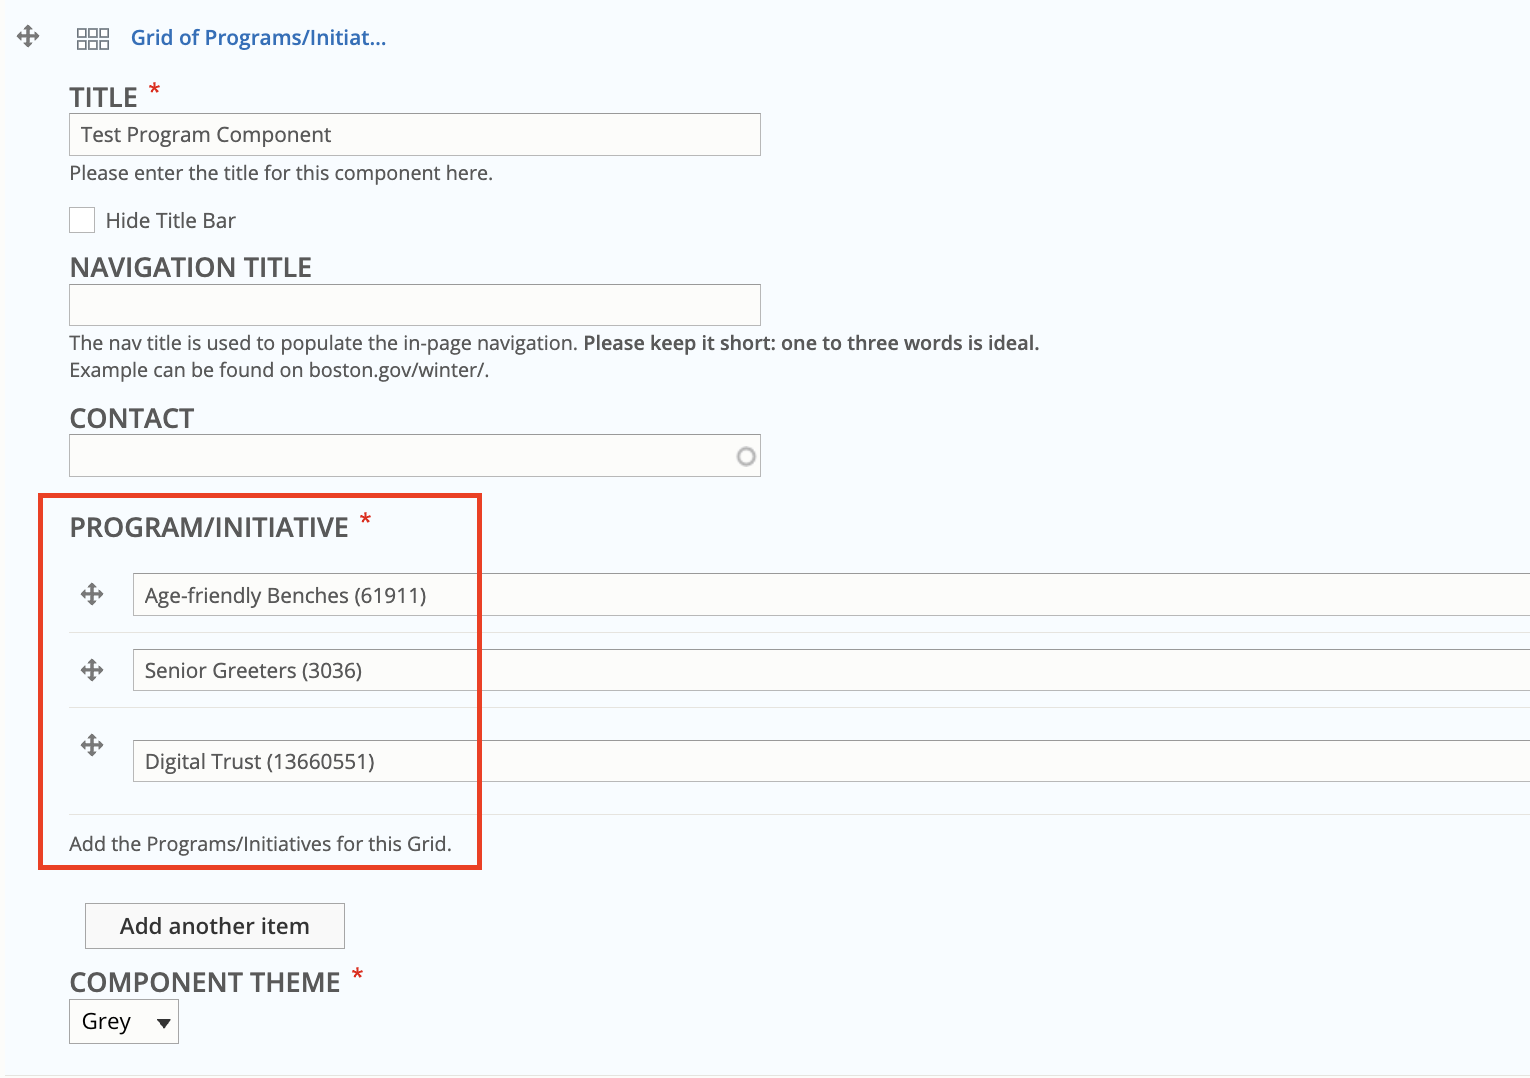Enable the Hide Title Bar checkbox
Viewport: 1530px width, 1078px height.
click(82, 220)
